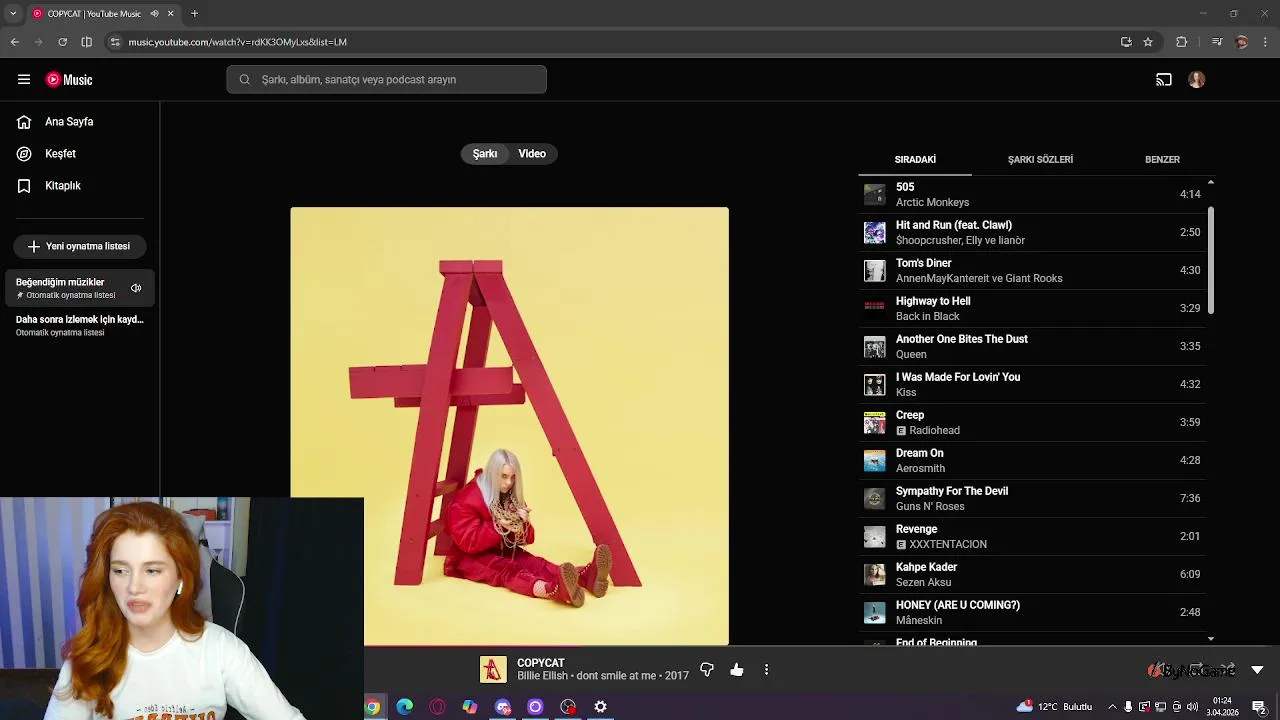Open Daha sonra izlemek için playlist

point(80,325)
